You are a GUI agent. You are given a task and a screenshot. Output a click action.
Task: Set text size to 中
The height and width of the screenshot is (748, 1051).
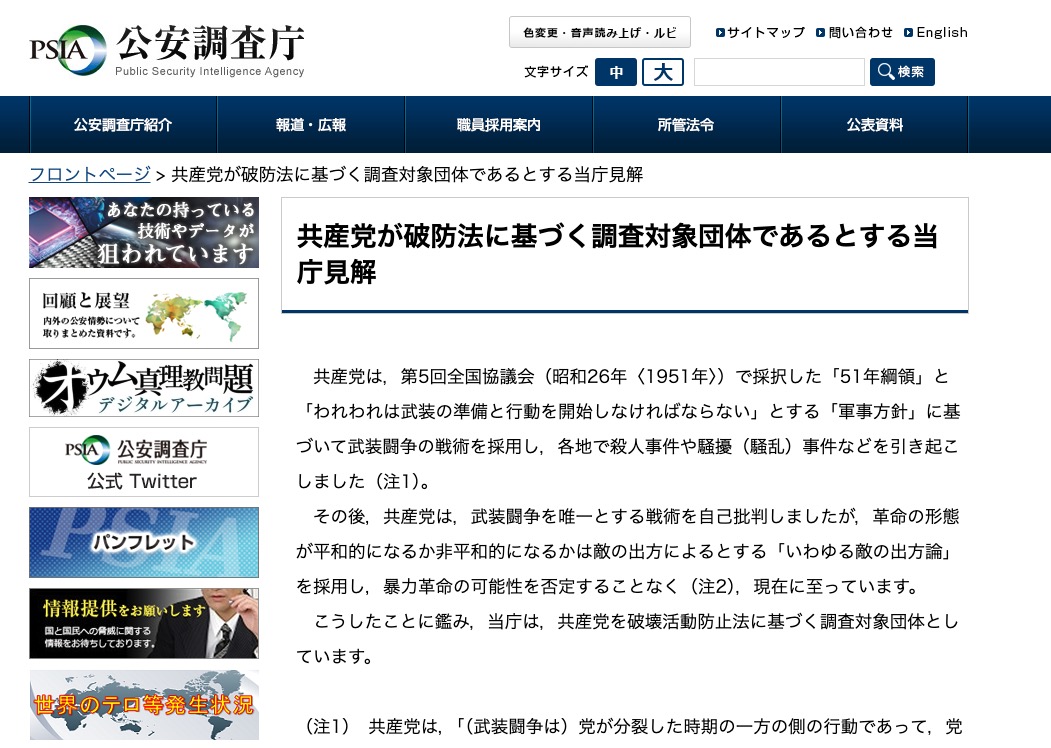[616, 72]
